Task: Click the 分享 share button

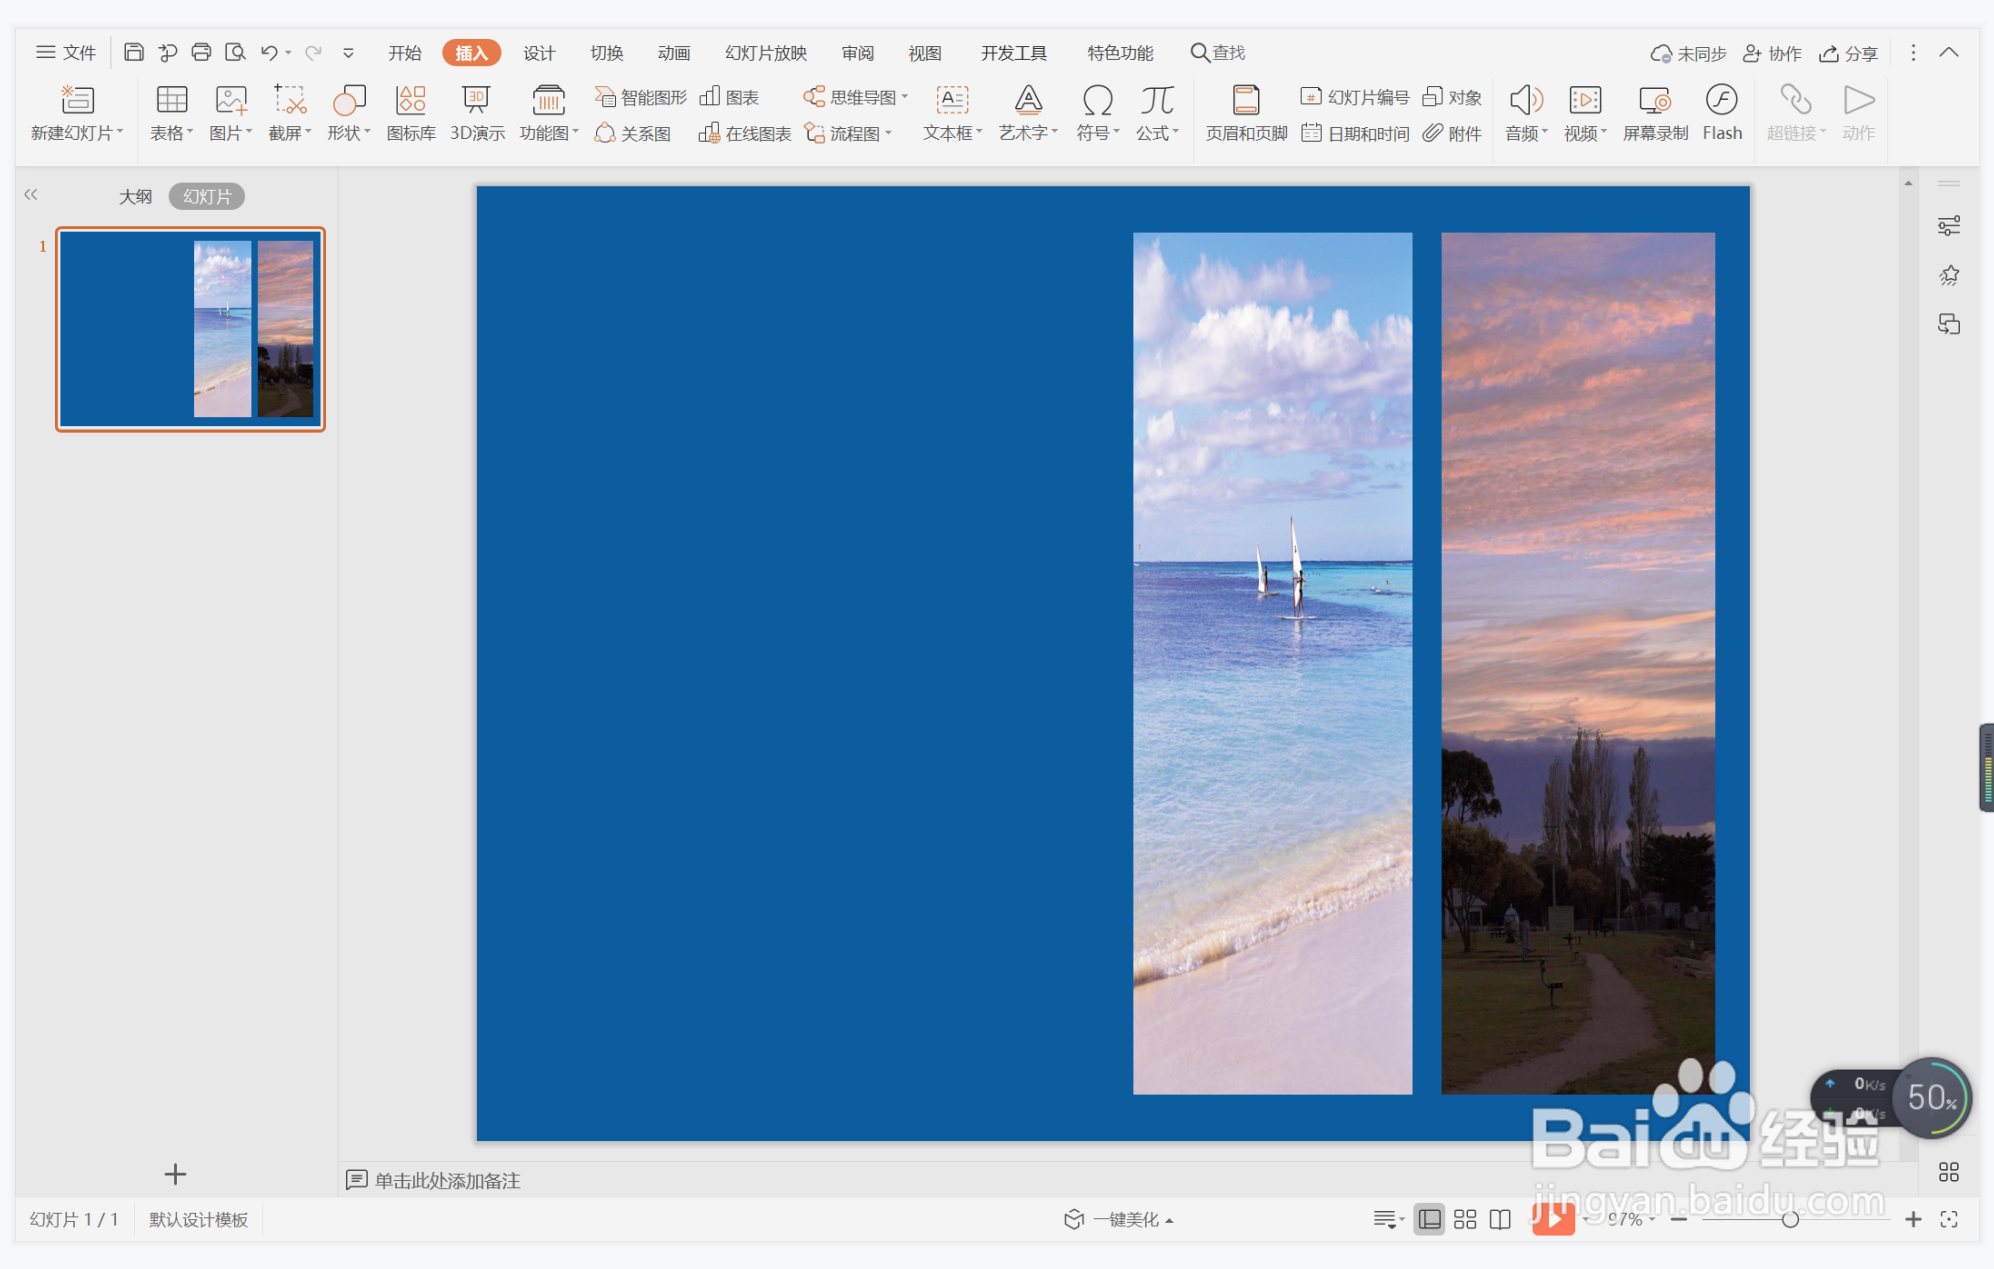Action: 1849,53
